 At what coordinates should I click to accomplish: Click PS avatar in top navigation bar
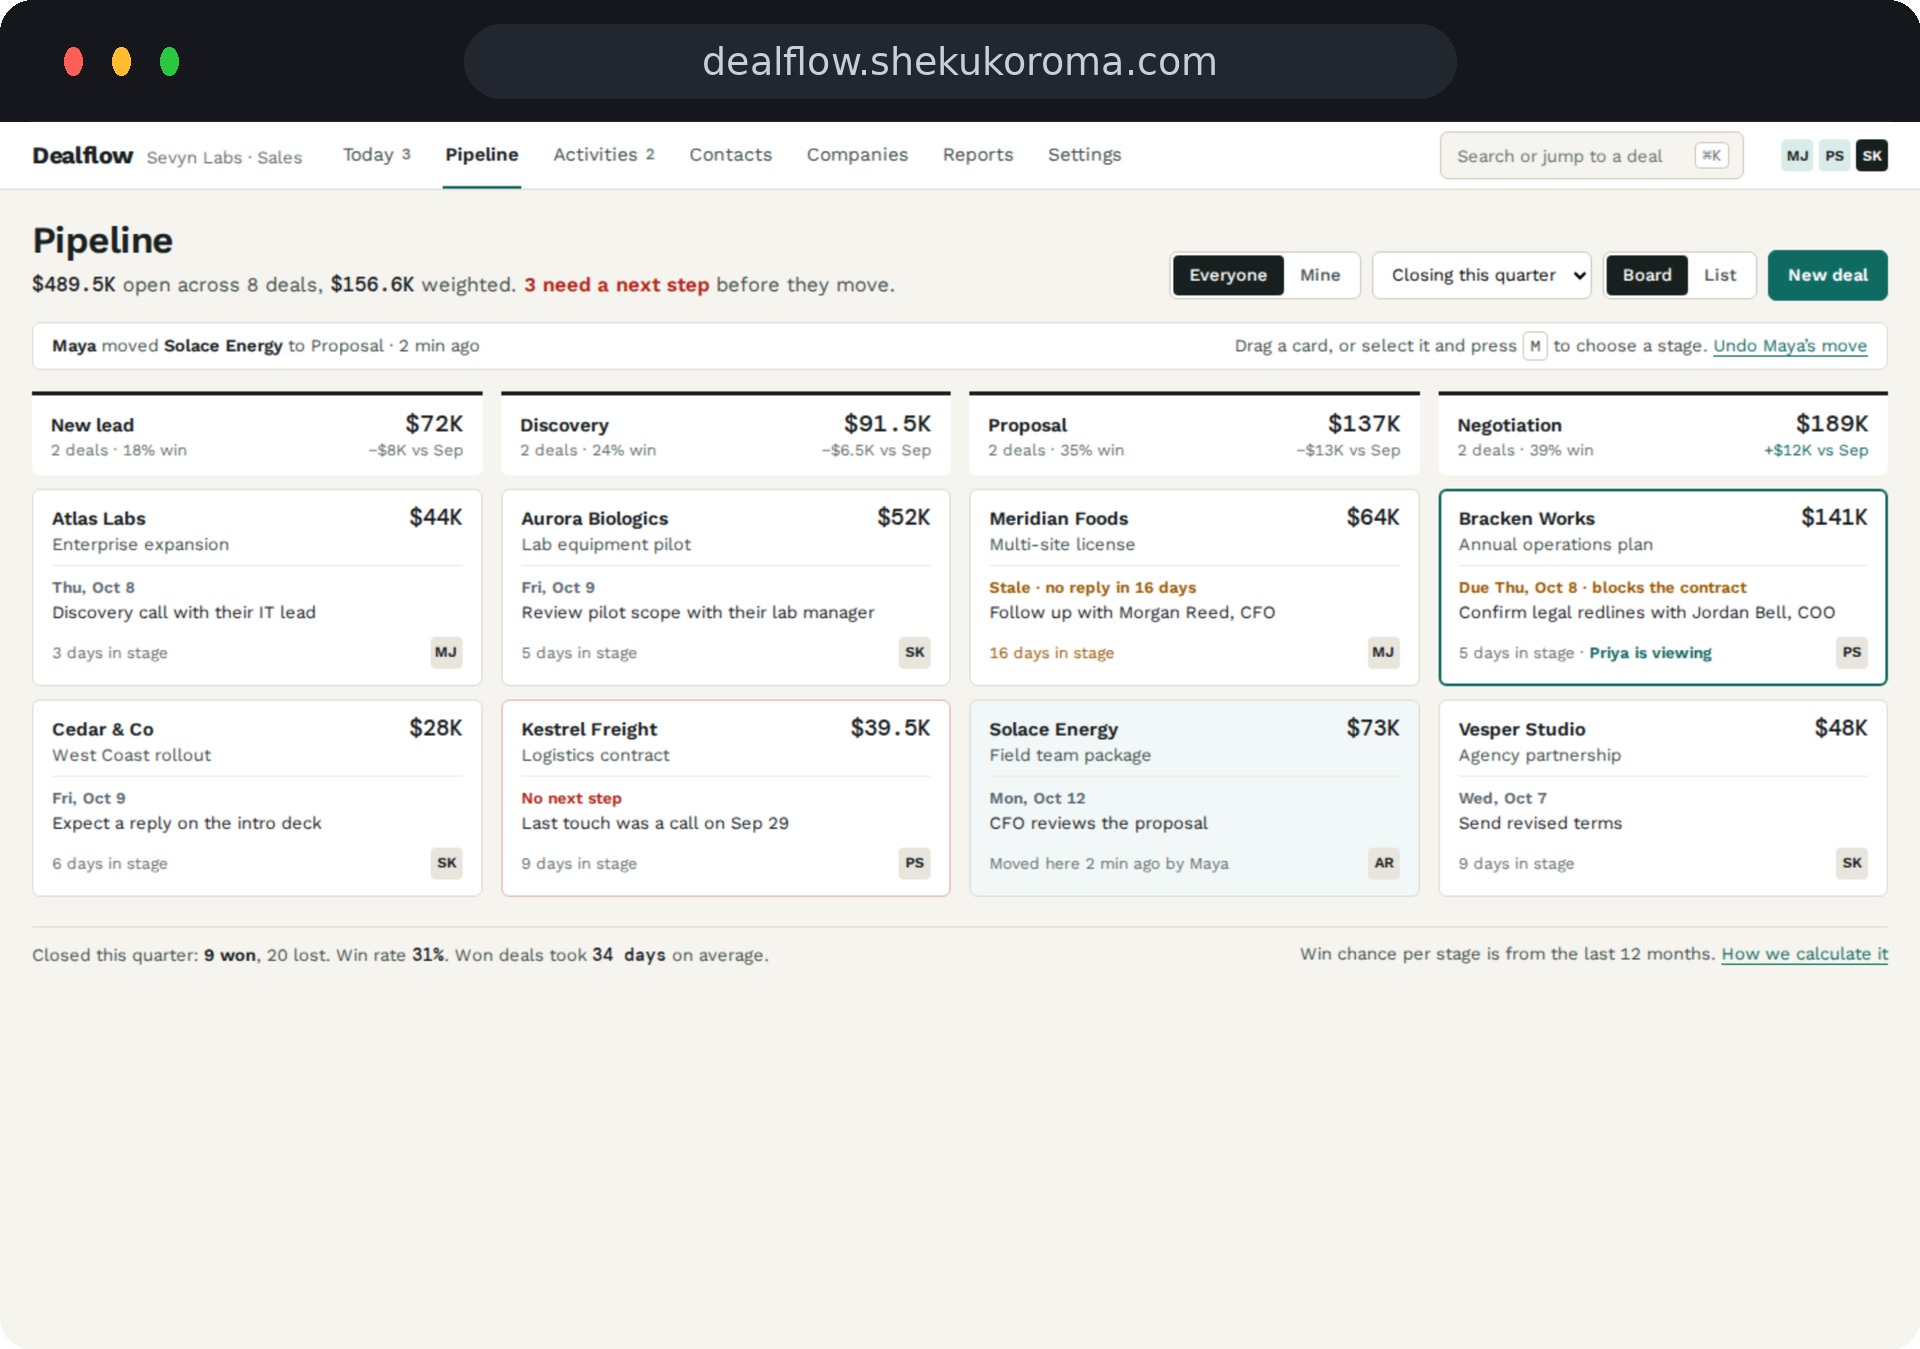point(1834,156)
